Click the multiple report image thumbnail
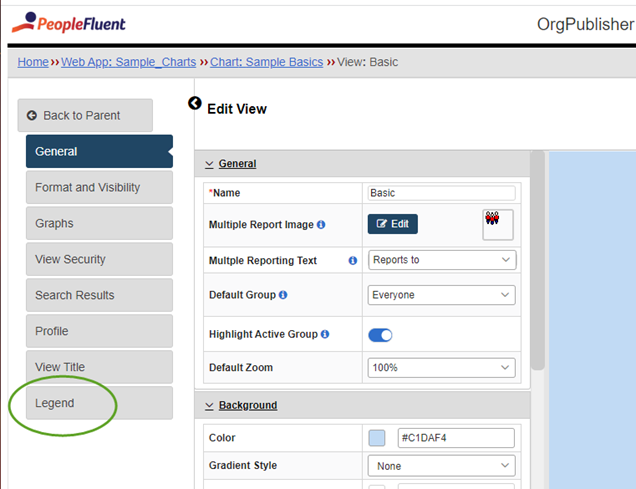This screenshot has width=636, height=489. tap(498, 225)
